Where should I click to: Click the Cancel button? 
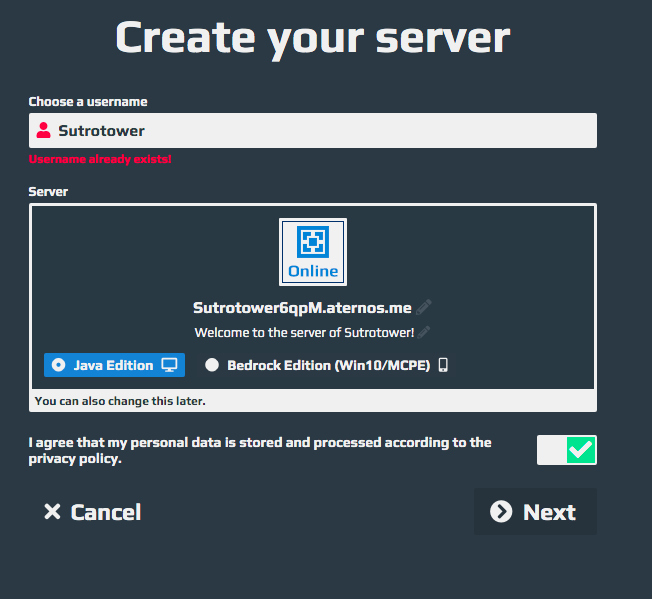click(x=93, y=512)
